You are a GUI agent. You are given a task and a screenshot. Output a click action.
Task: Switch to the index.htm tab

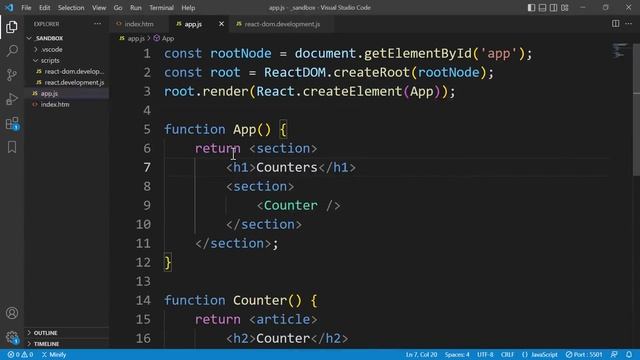click(139, 24)
